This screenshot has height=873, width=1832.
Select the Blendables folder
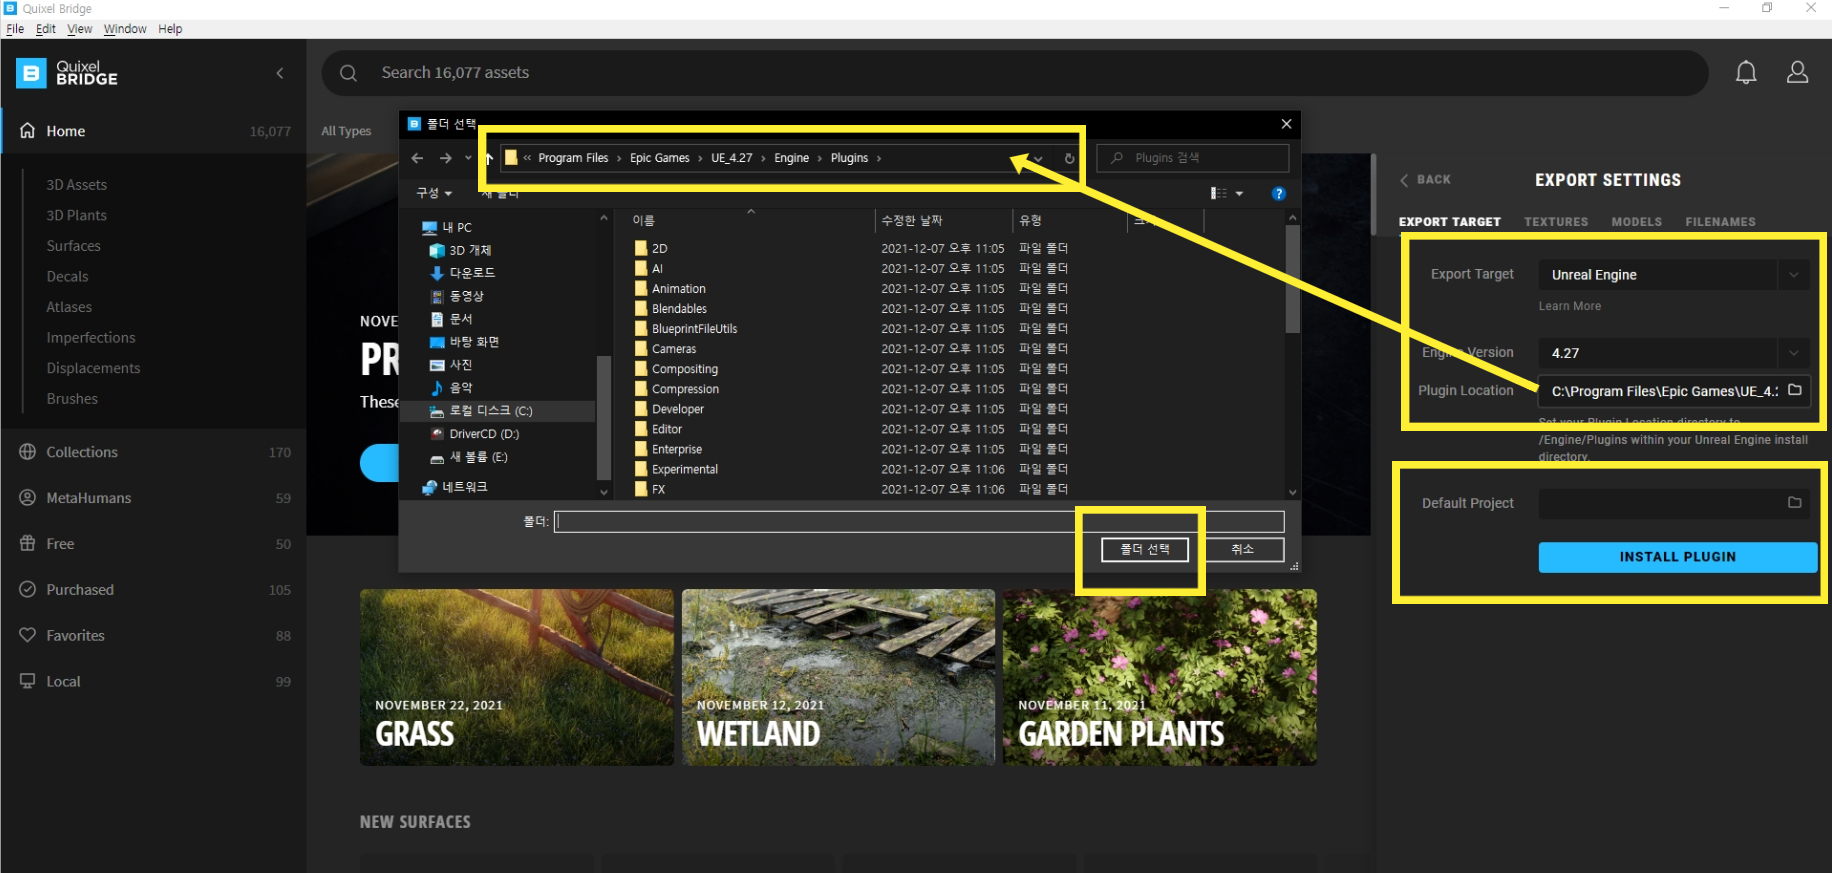click(679, 309)
